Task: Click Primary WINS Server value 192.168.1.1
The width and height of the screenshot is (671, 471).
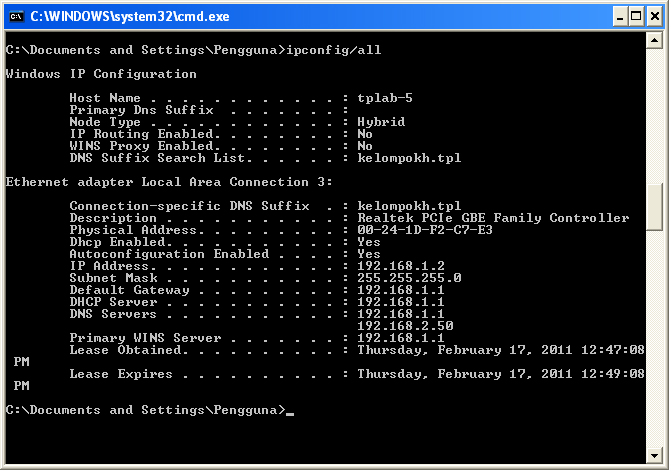Action: [401, 338]
